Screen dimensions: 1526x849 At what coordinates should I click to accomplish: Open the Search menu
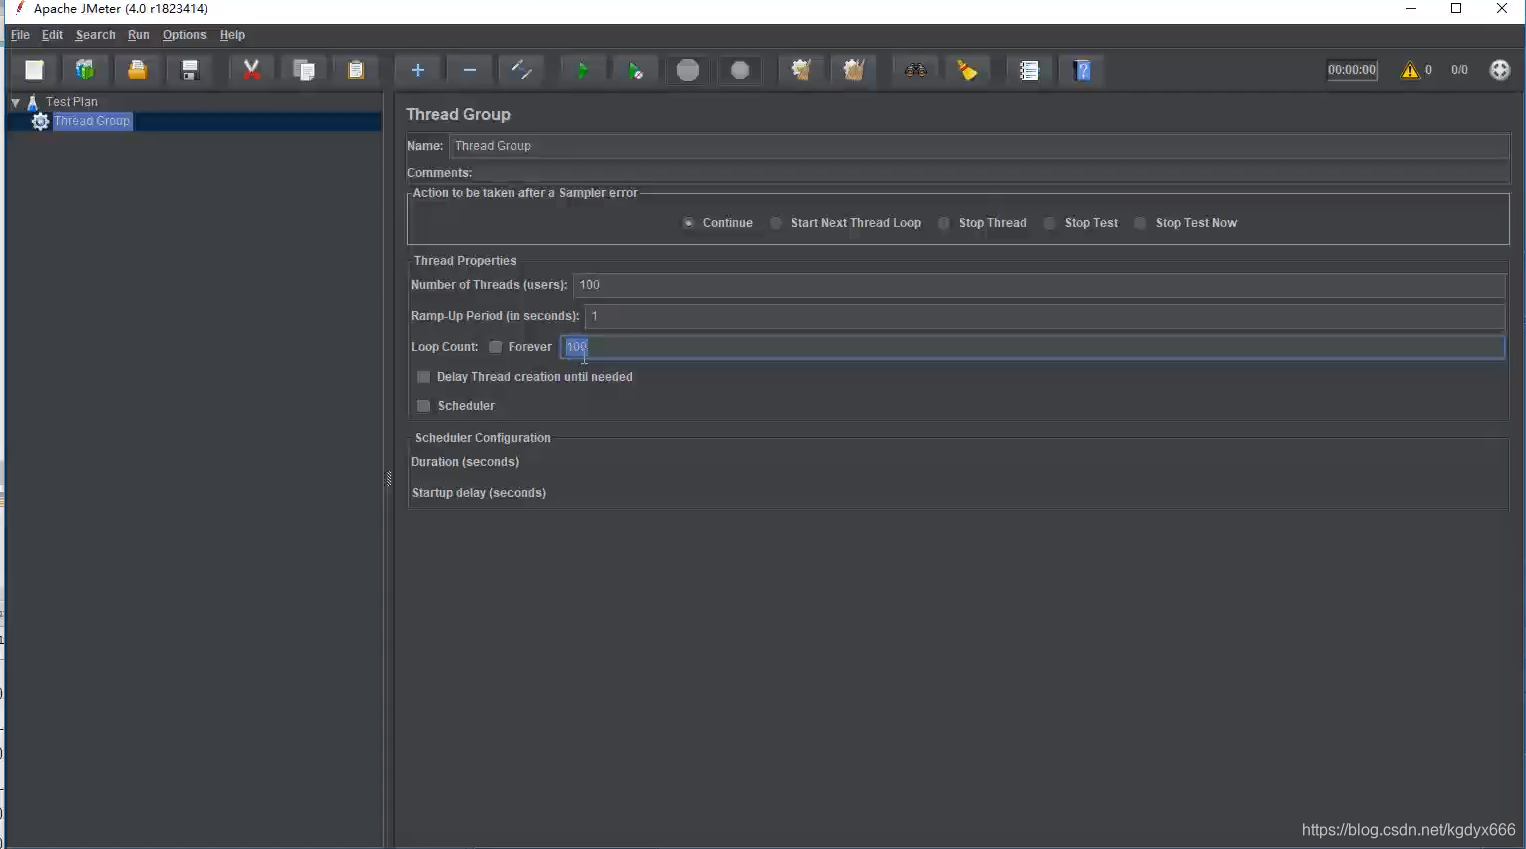(95, 35)
